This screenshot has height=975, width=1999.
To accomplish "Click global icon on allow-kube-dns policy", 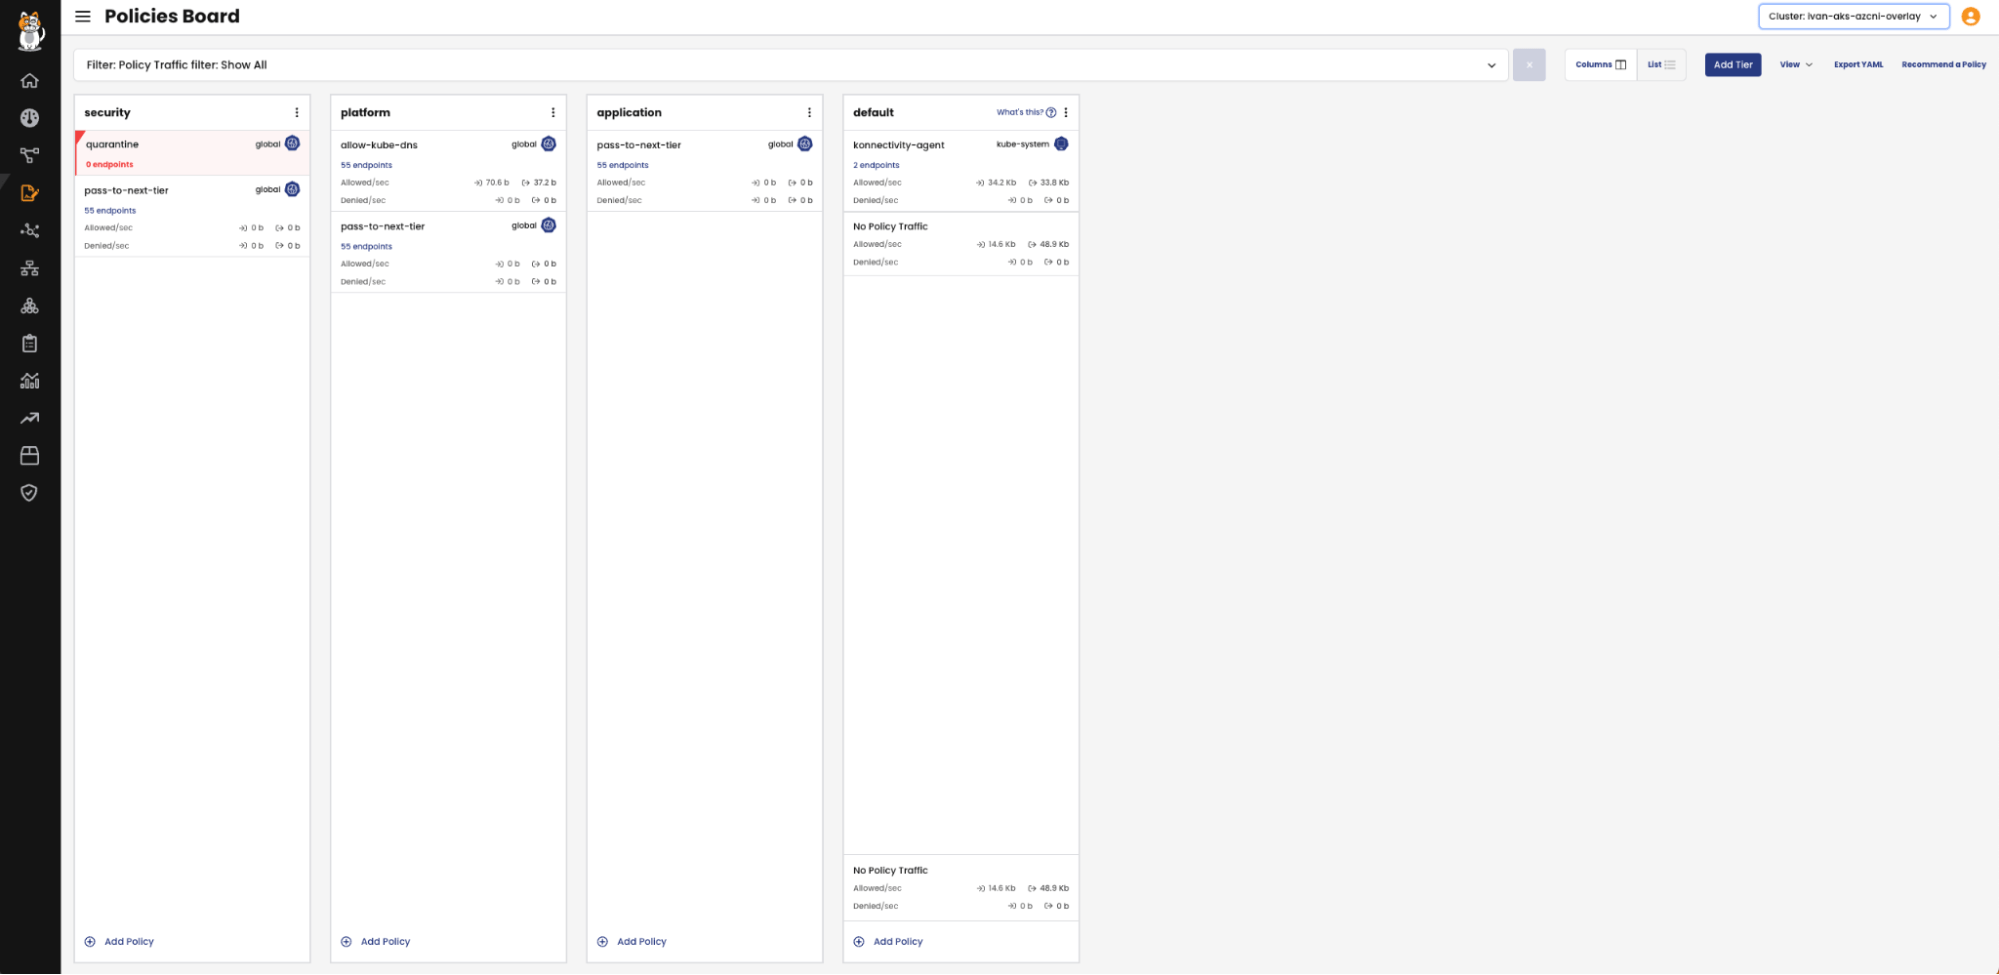I will (x=548, y=144).
